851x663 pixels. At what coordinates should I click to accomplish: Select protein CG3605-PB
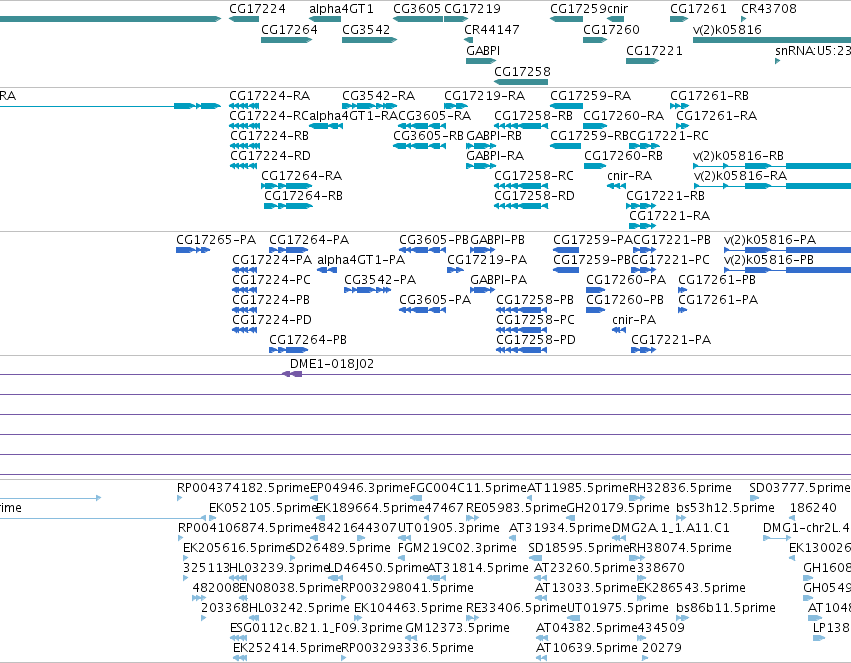[x=422, y=250]
